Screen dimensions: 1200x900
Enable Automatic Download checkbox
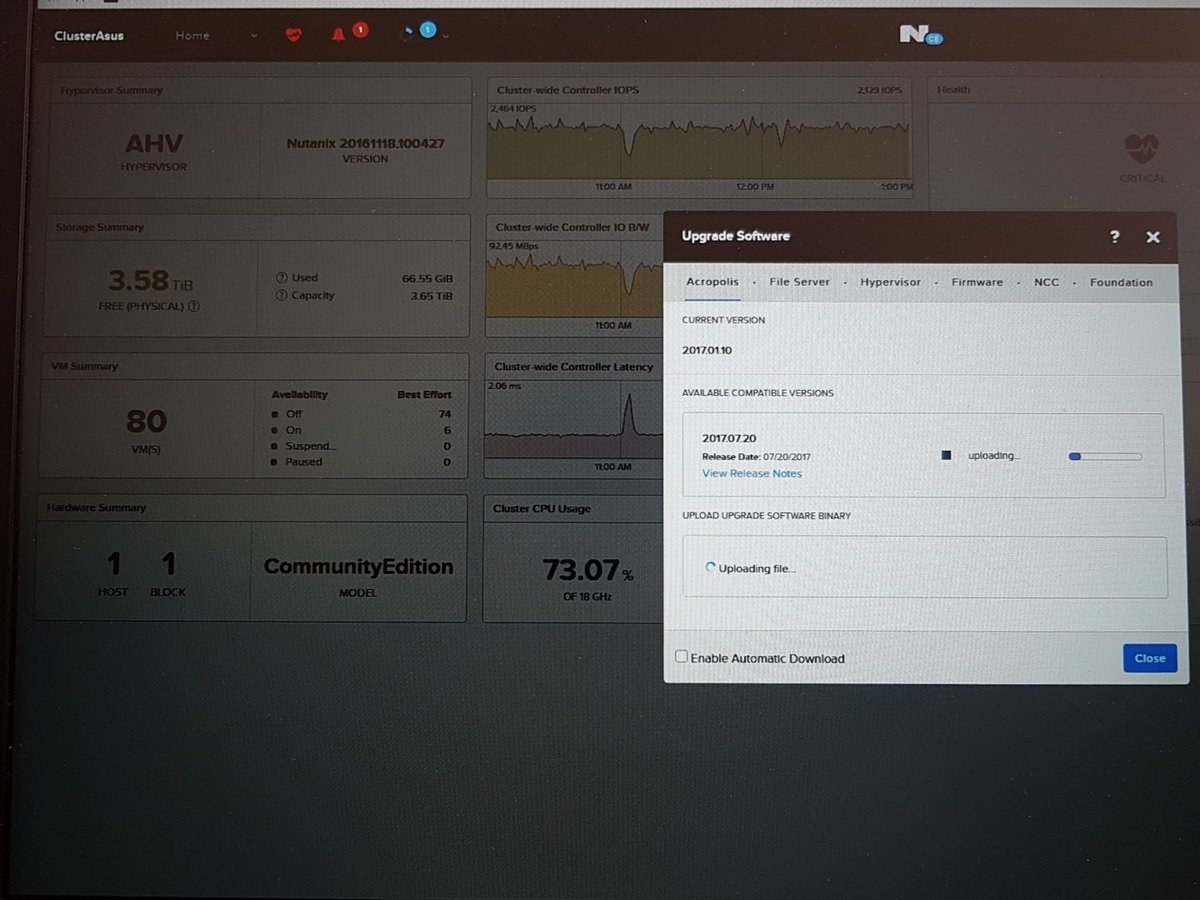tap(681, 657)
